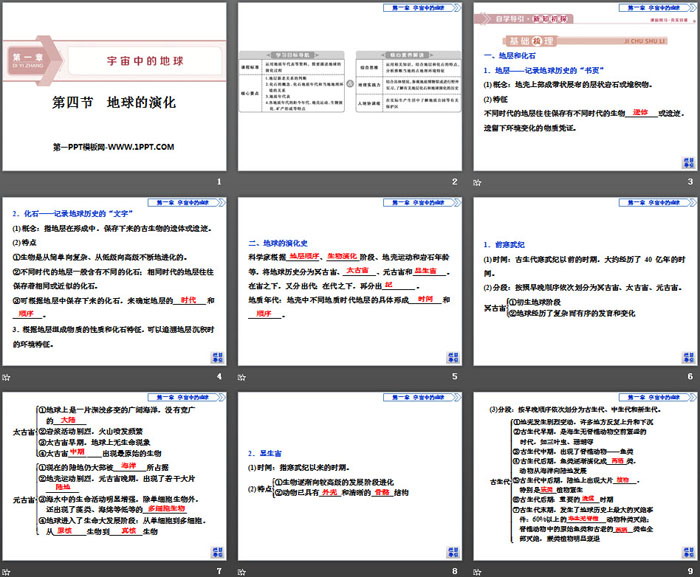Click the animation star under slide 5
The image size is (700, 577).
241,376
